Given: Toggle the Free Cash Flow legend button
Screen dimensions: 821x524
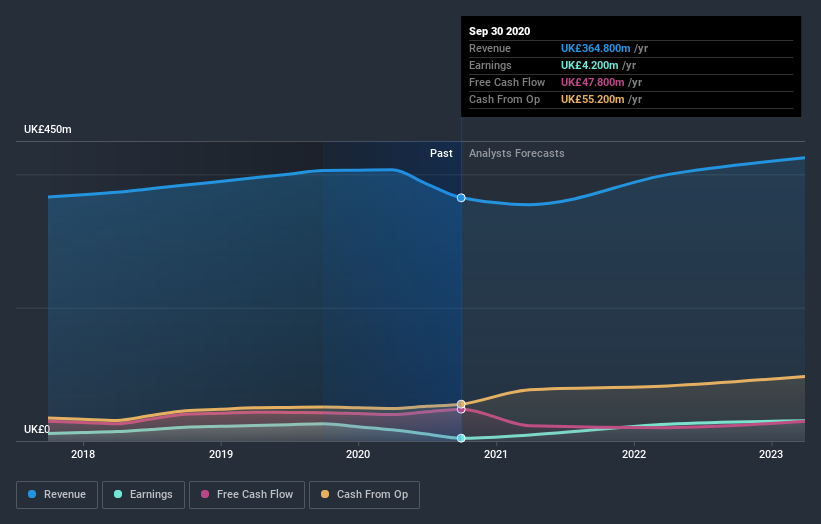Looking at the screenshot, I should click(x=247, y=495).
